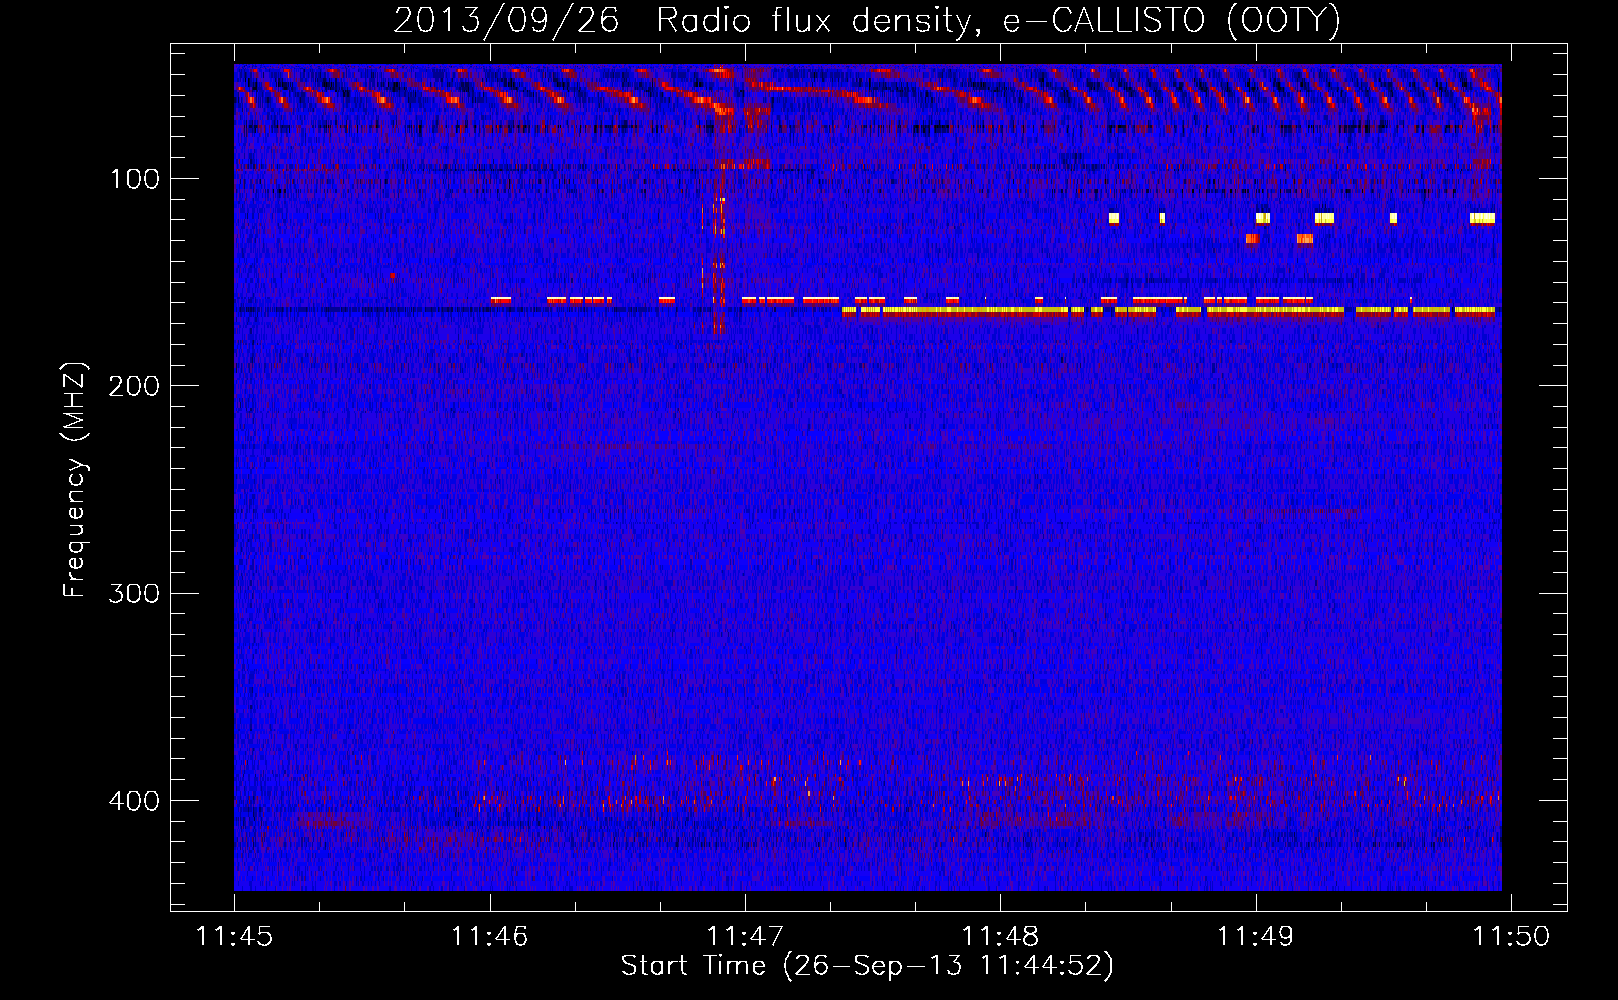Select the 11:45 time tick label
Screen dimensions: 1618x1000
(x=235, y=937)
